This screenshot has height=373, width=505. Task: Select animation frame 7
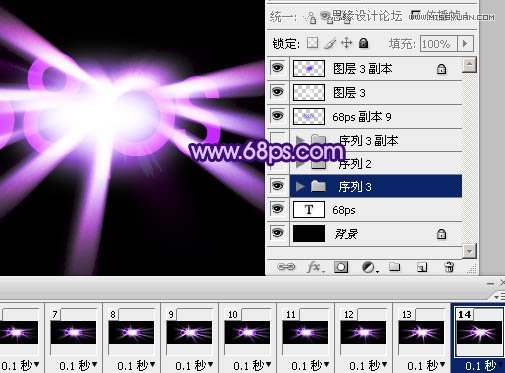(73, 332)
